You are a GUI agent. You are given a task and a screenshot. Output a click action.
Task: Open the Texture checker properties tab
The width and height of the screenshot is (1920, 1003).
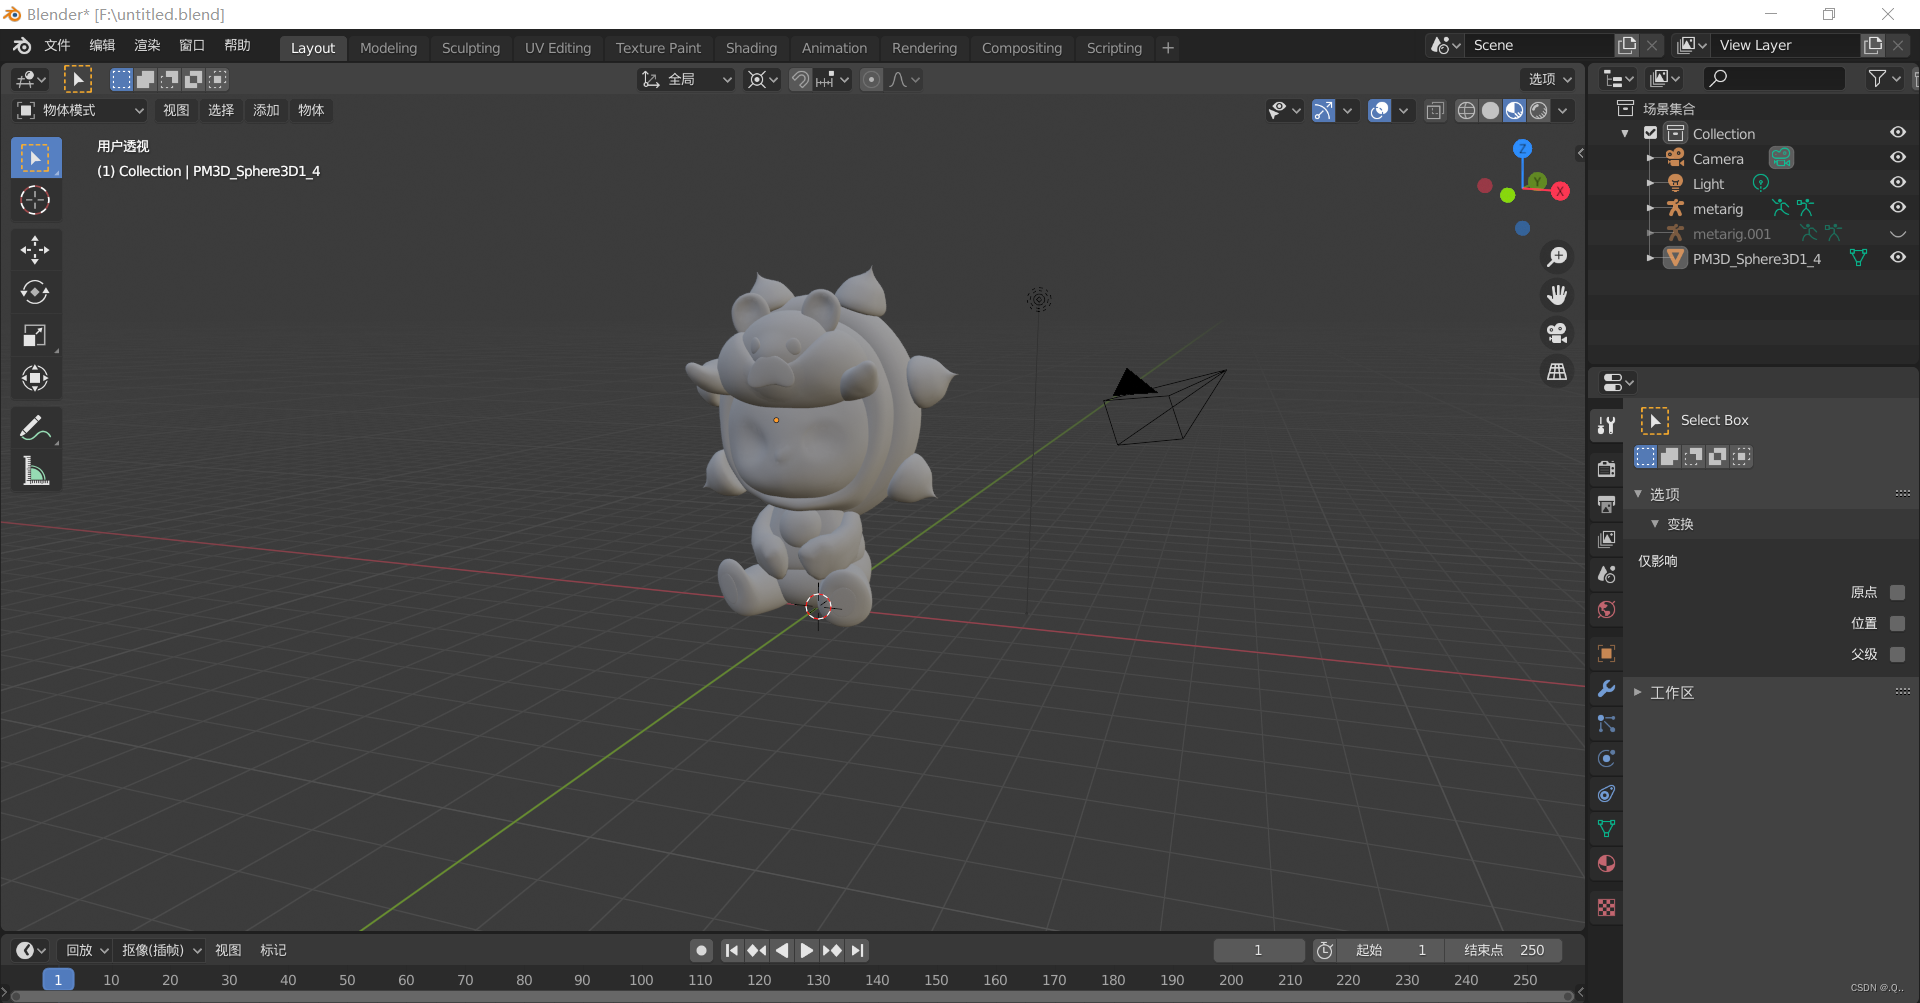click(x=1606, y=908)
